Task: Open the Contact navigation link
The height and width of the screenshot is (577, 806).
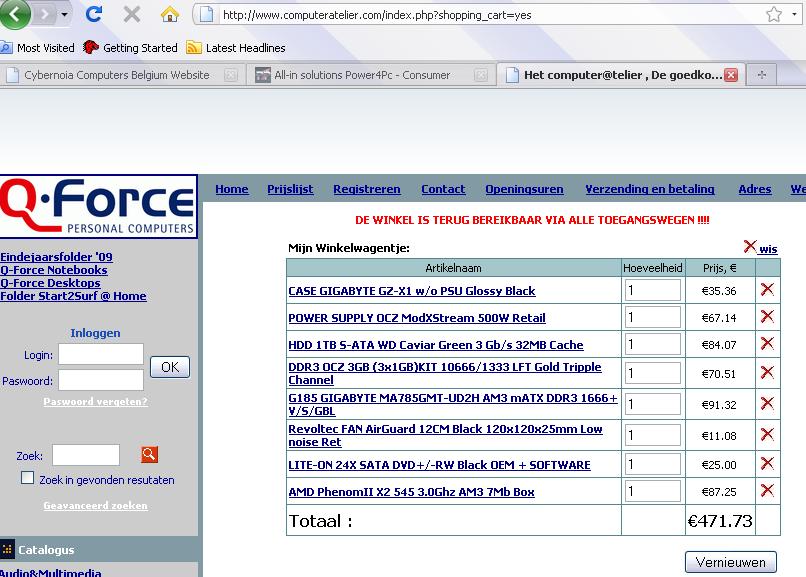Action: 443,189
